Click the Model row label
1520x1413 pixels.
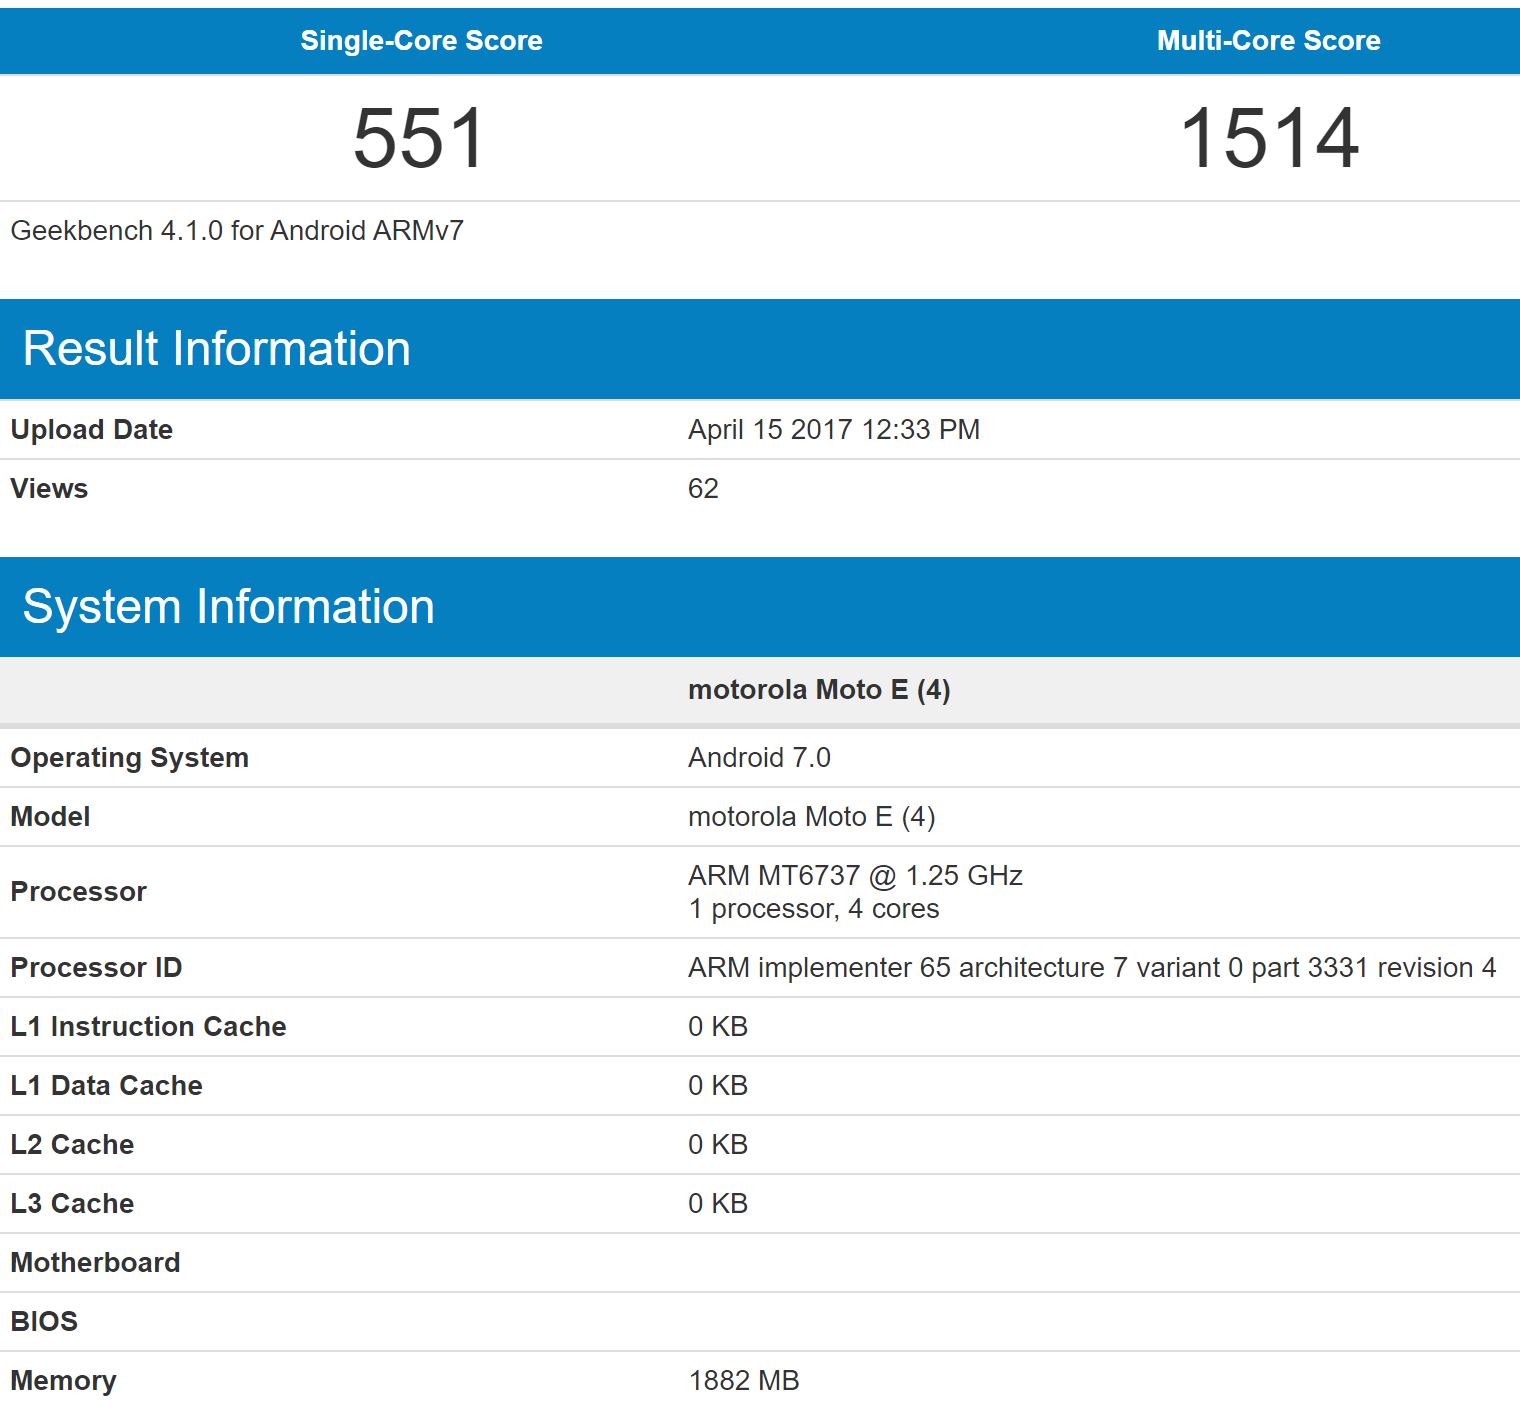(x=50, y=817)
